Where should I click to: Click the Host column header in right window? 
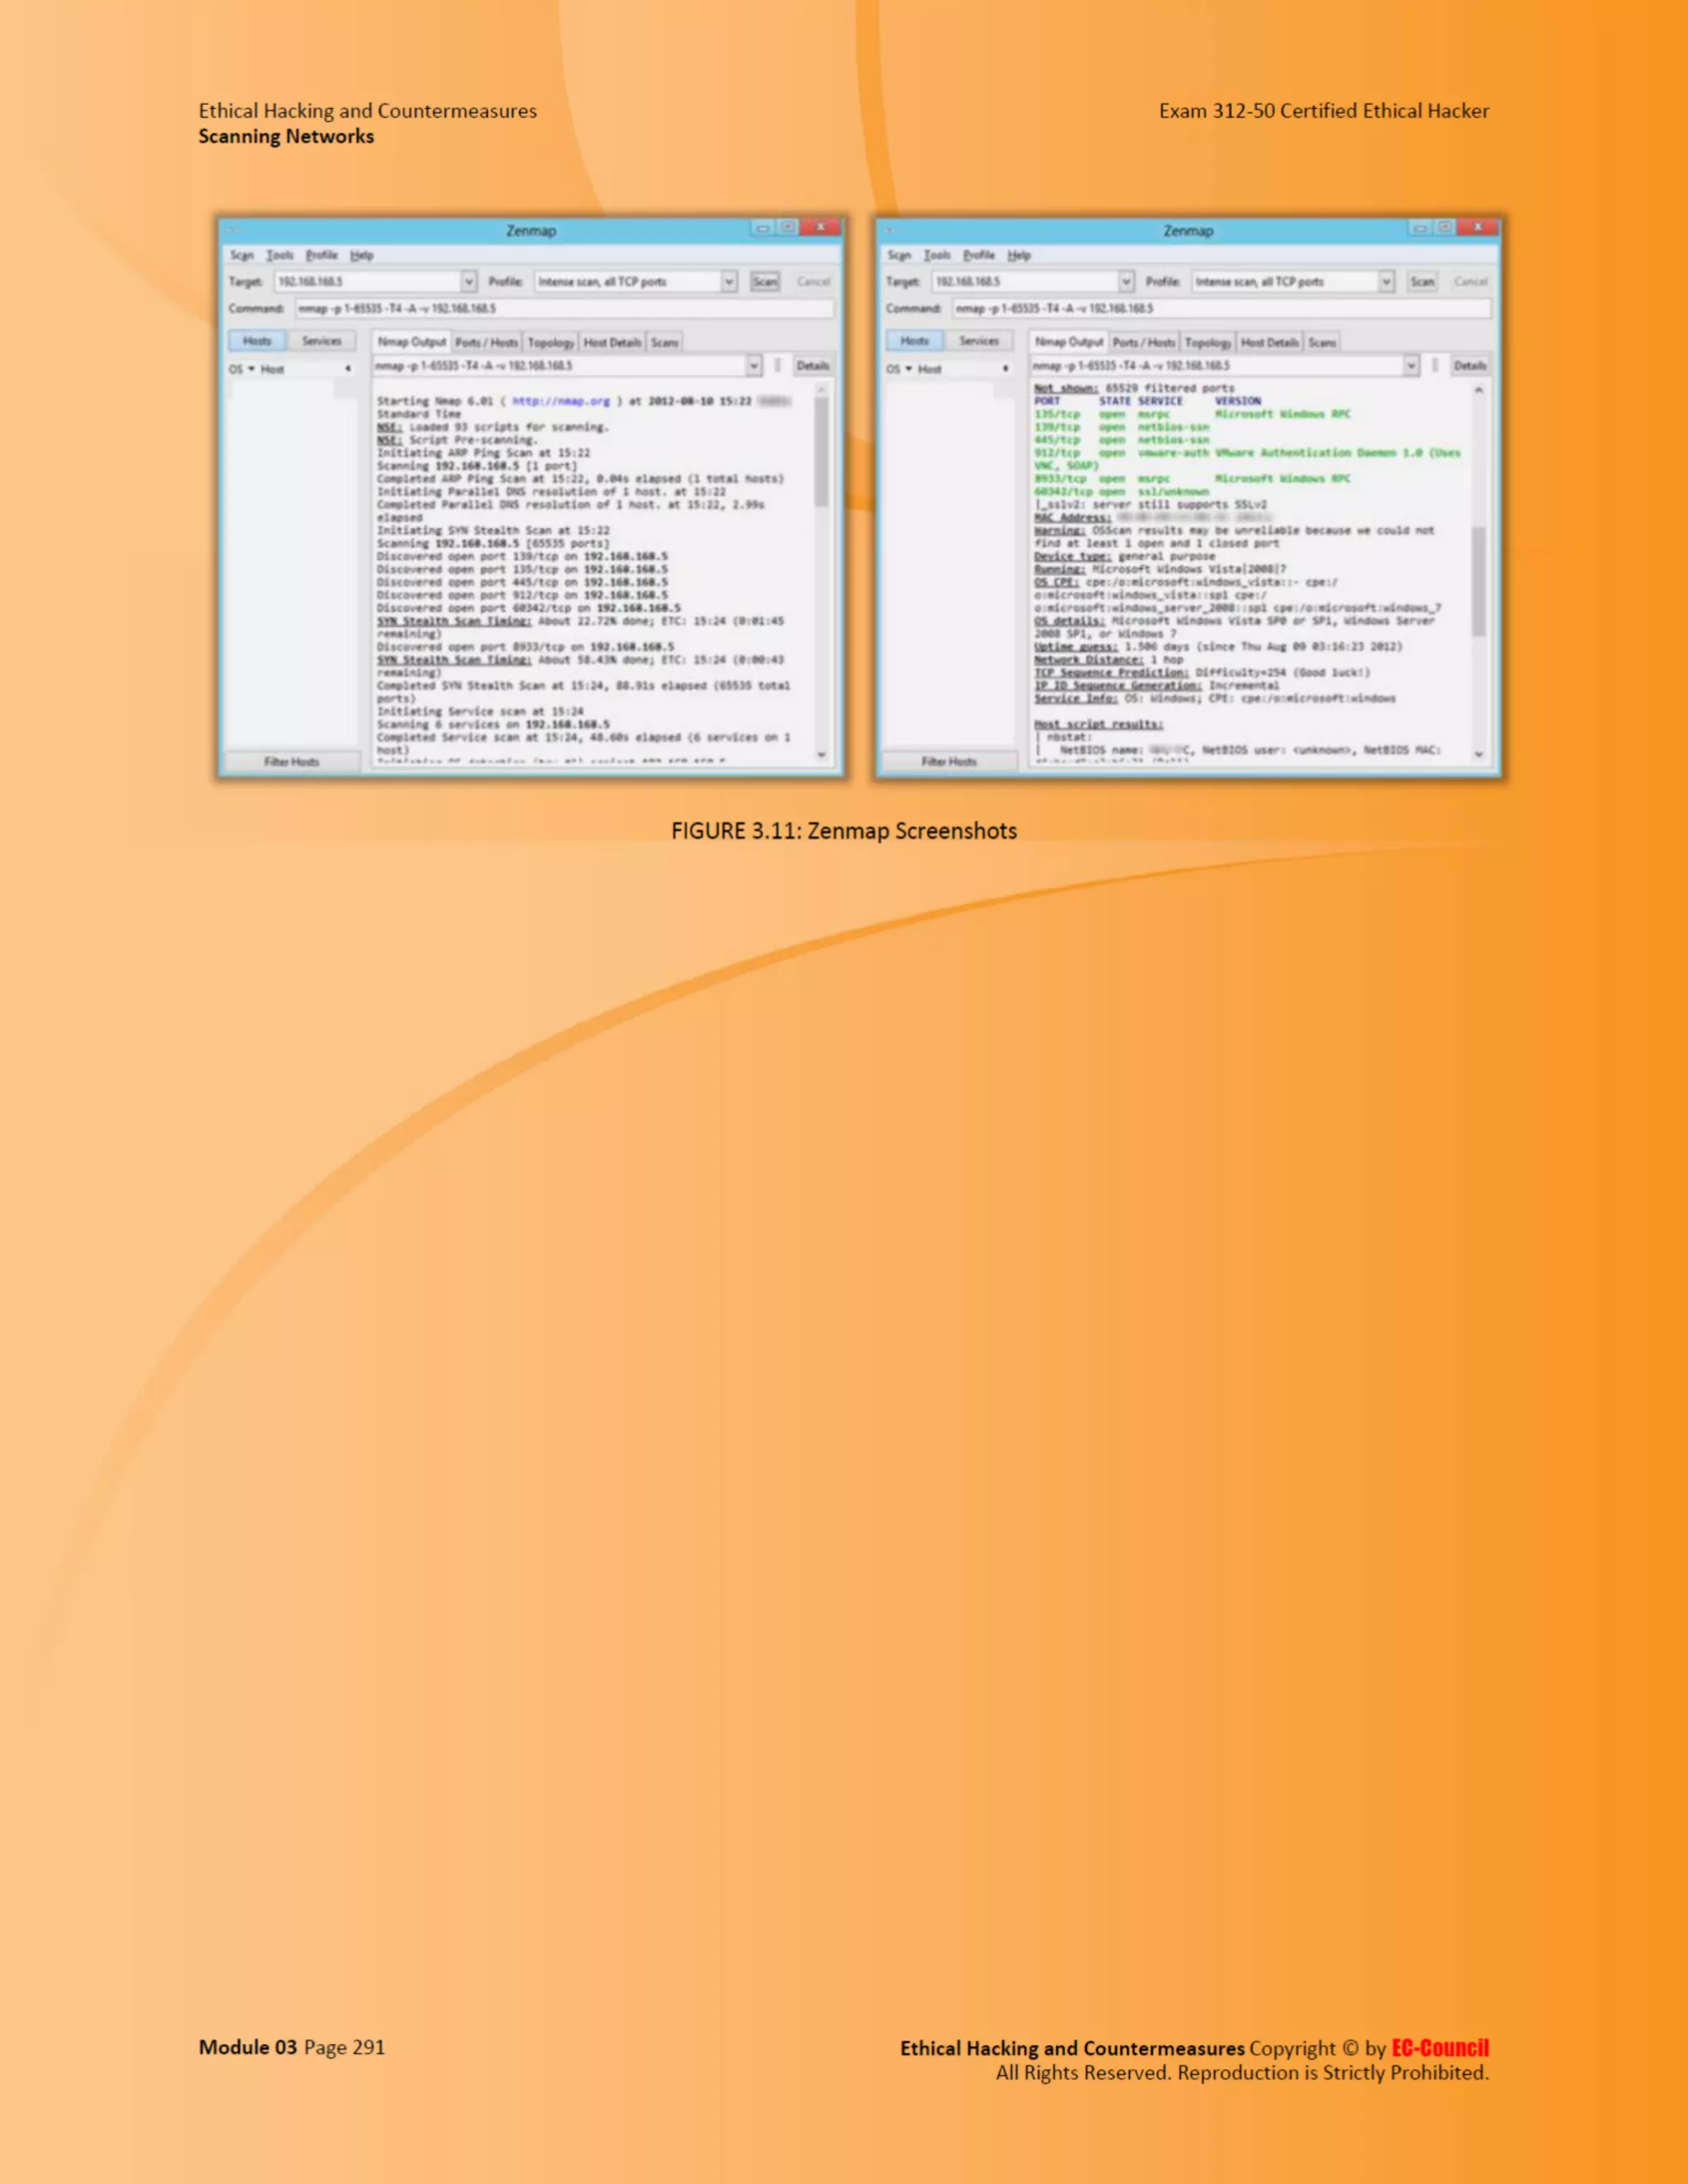tap(930, 369)
